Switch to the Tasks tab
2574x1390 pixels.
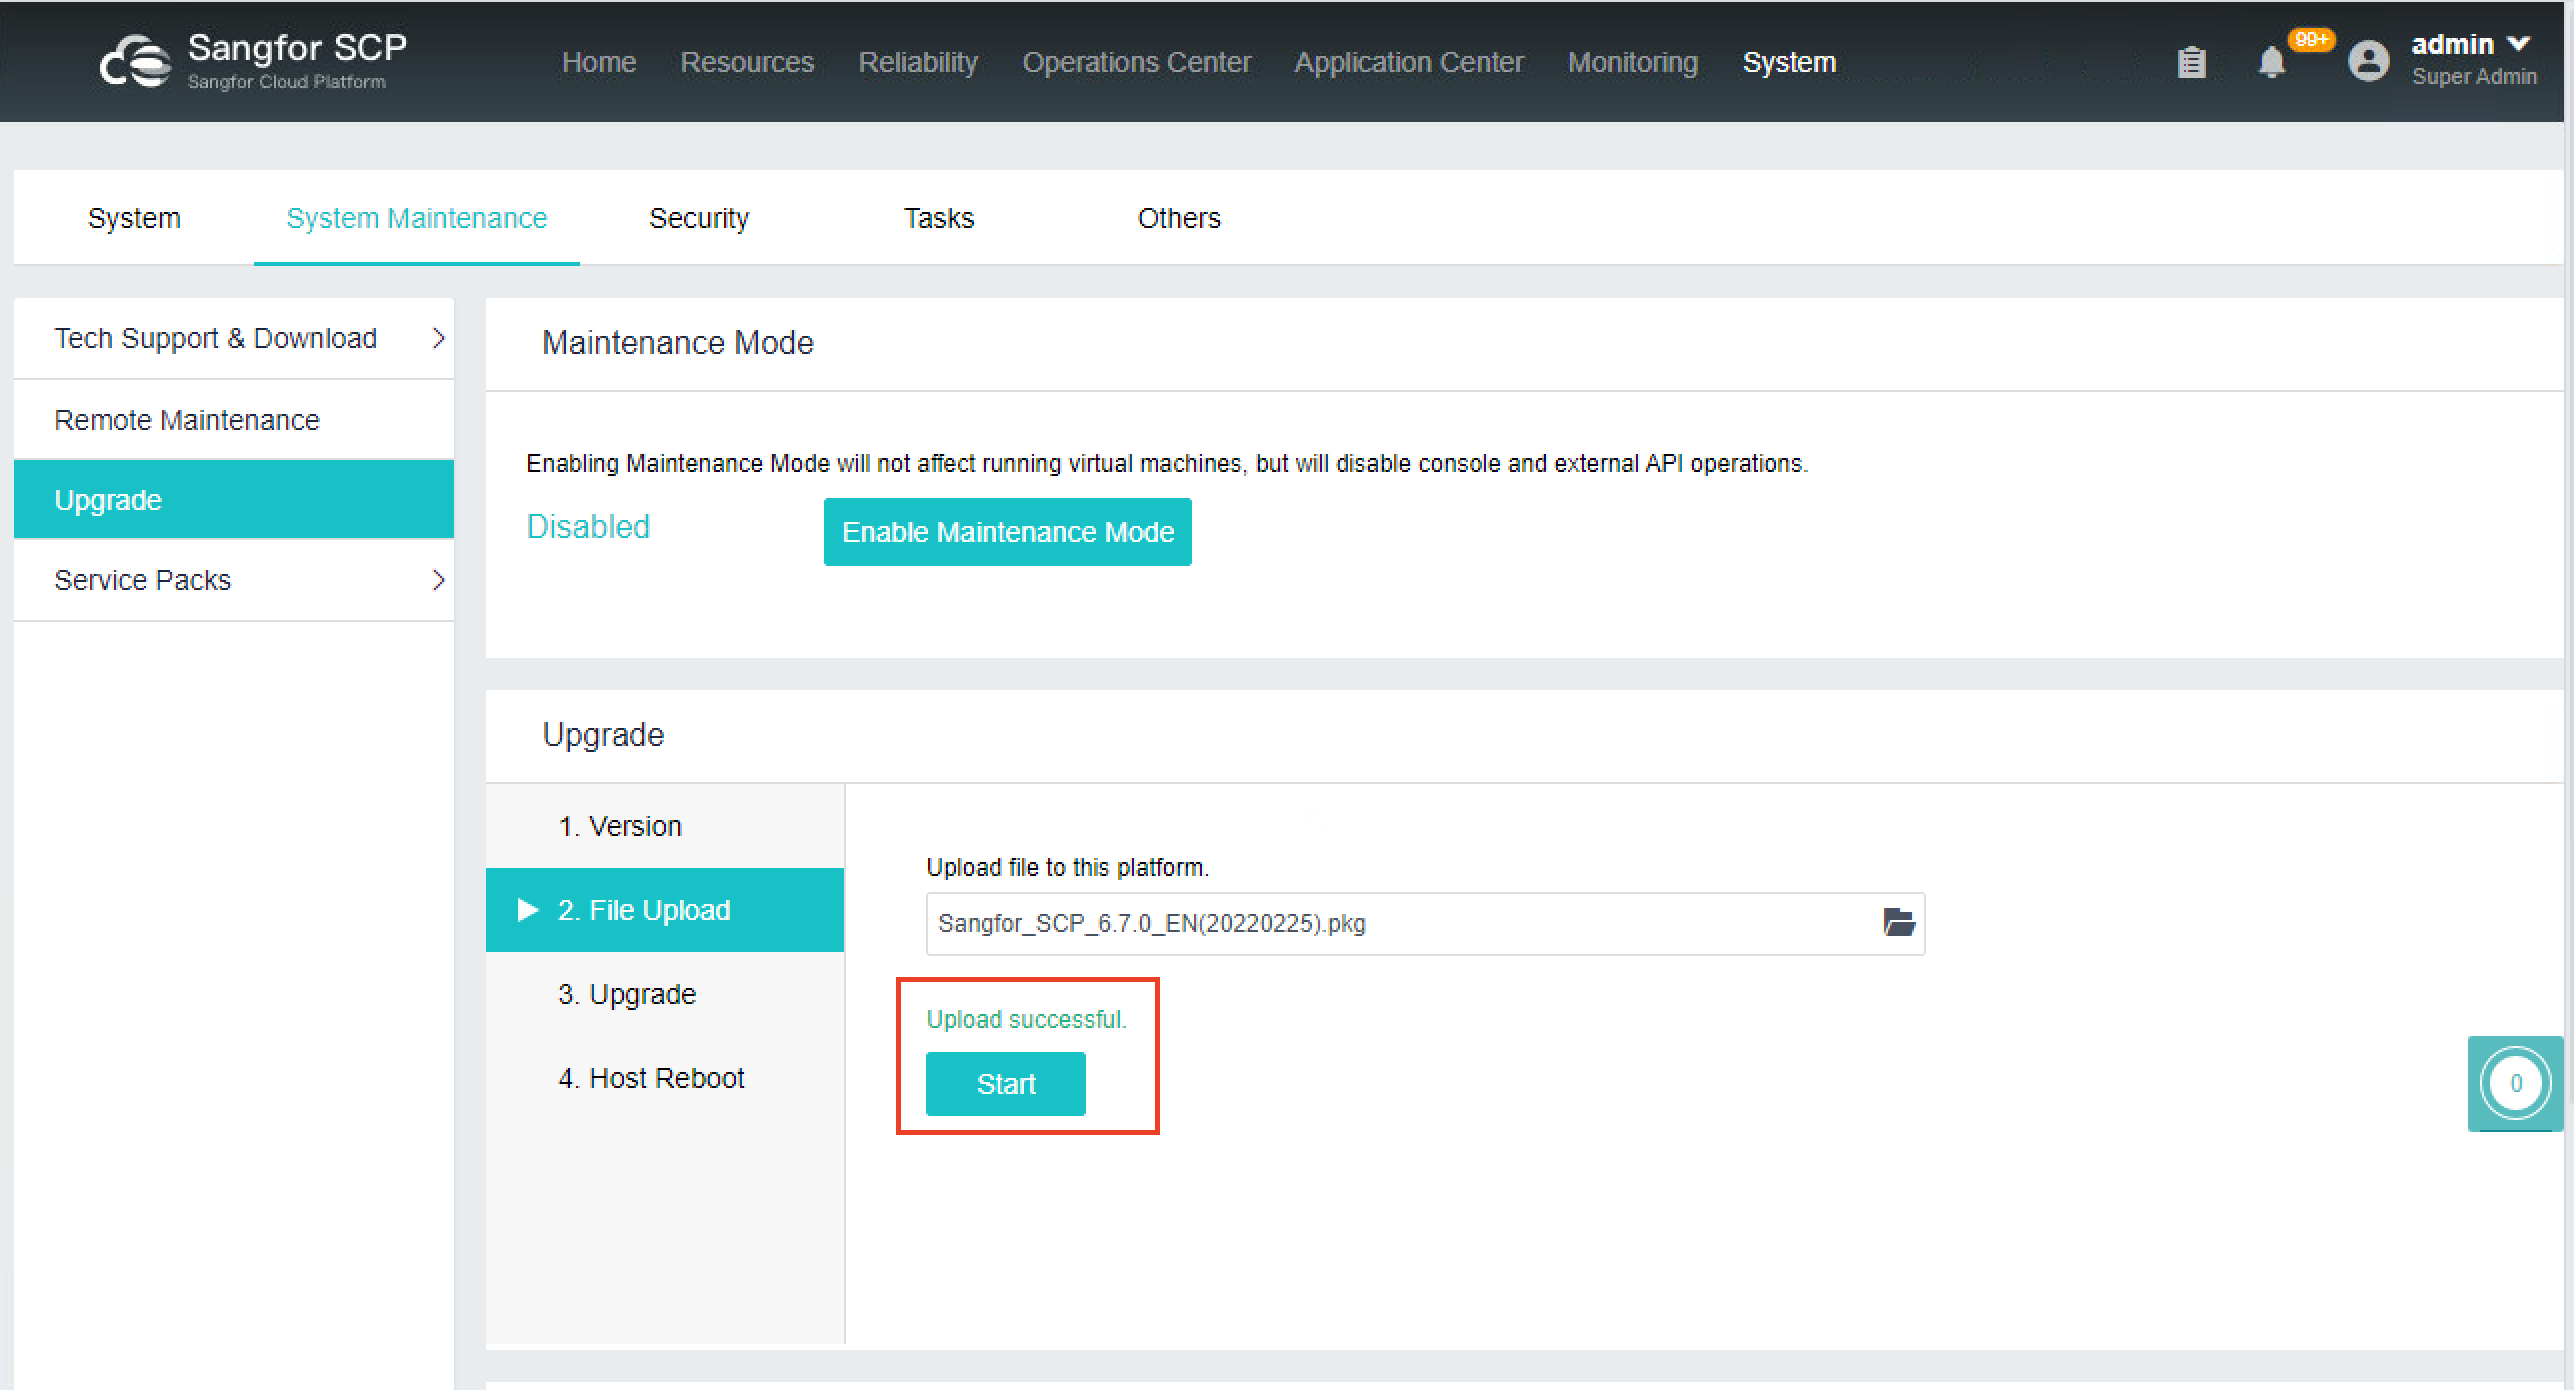pos(939,218)
